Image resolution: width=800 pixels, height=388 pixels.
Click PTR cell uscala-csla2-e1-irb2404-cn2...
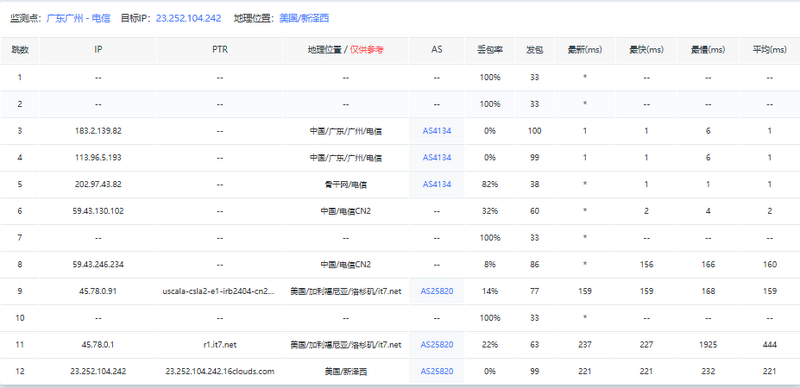point(219,291)
